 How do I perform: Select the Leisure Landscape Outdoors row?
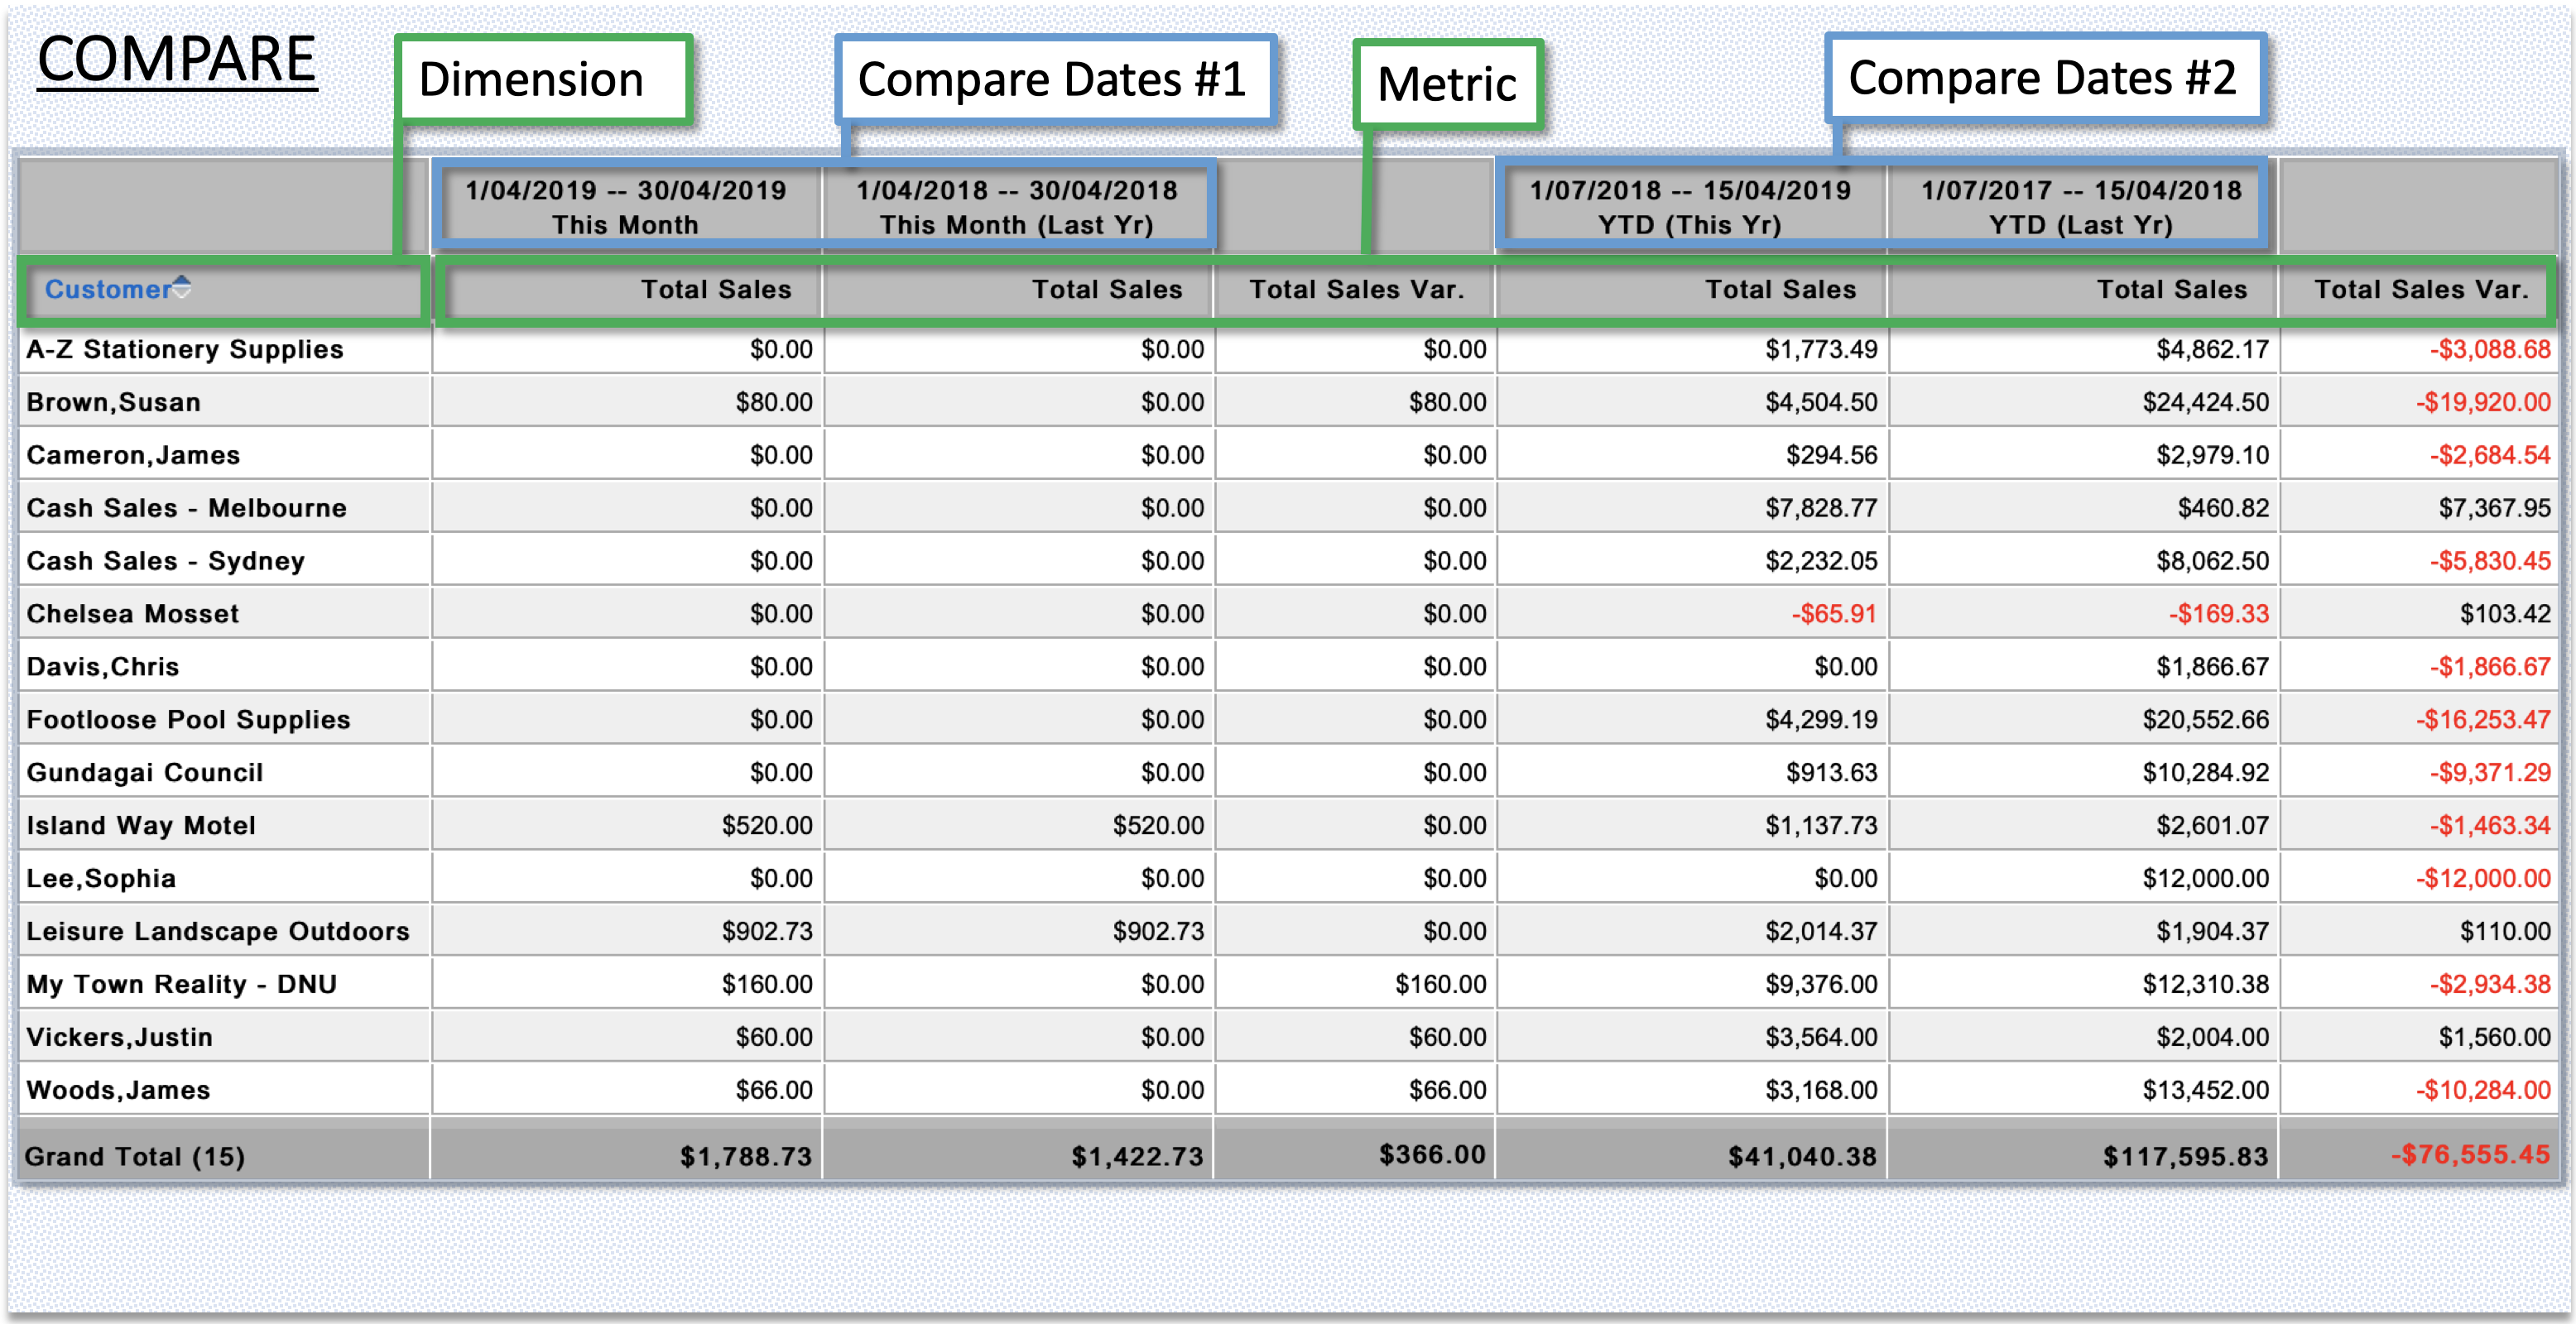(x=1288, y=932)
